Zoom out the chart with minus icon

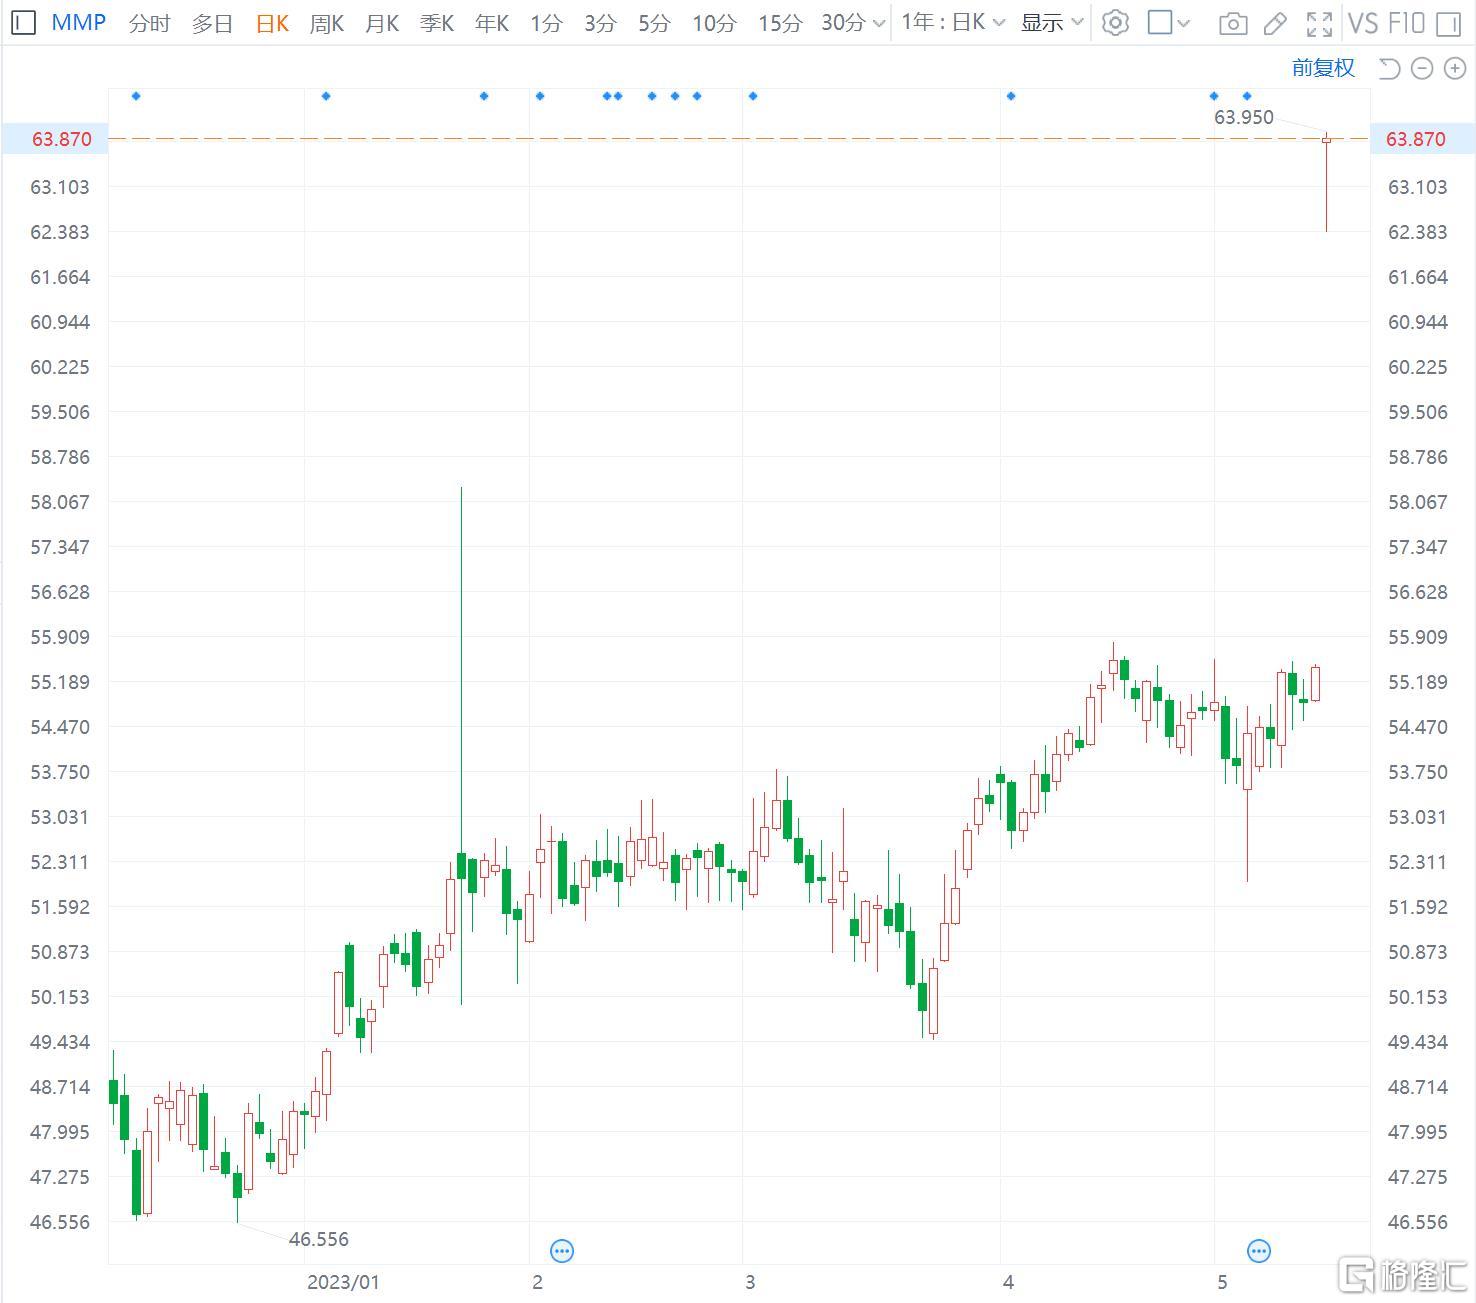(1422, 68)
